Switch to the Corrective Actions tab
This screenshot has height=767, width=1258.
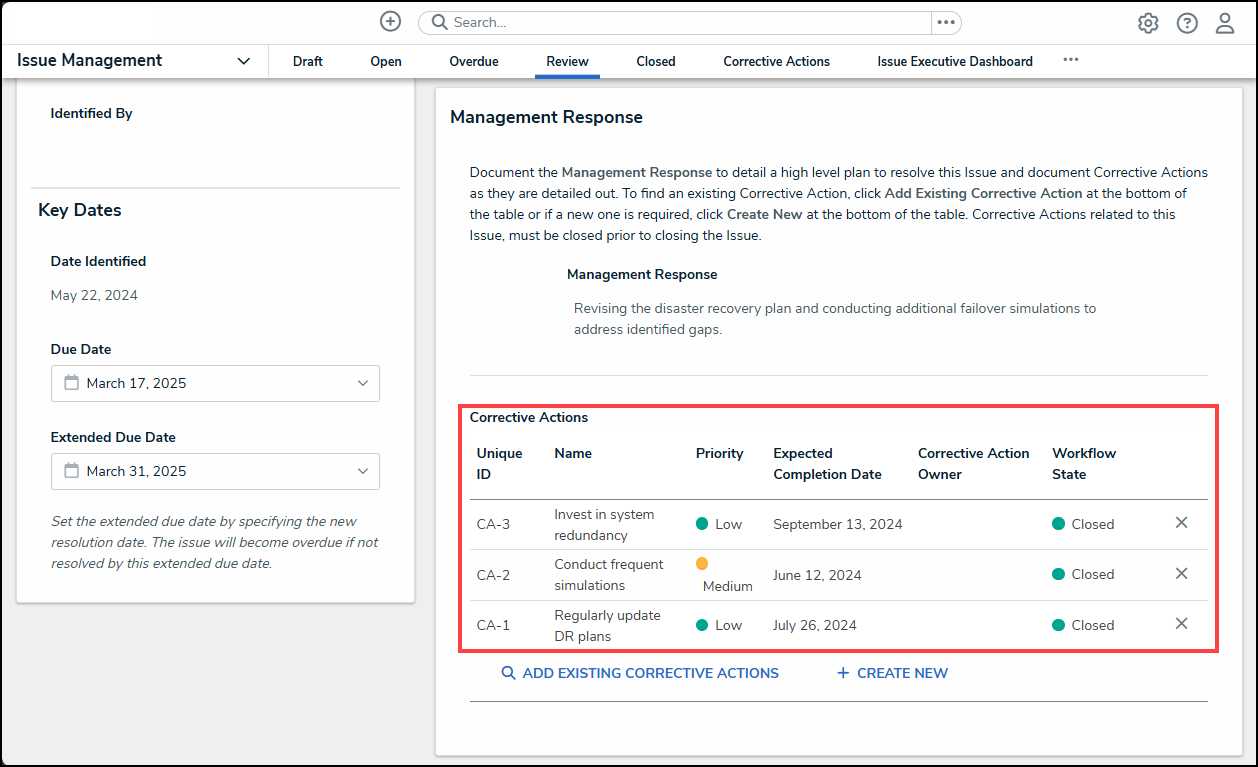pyautogui.click(x=776, y=61)
